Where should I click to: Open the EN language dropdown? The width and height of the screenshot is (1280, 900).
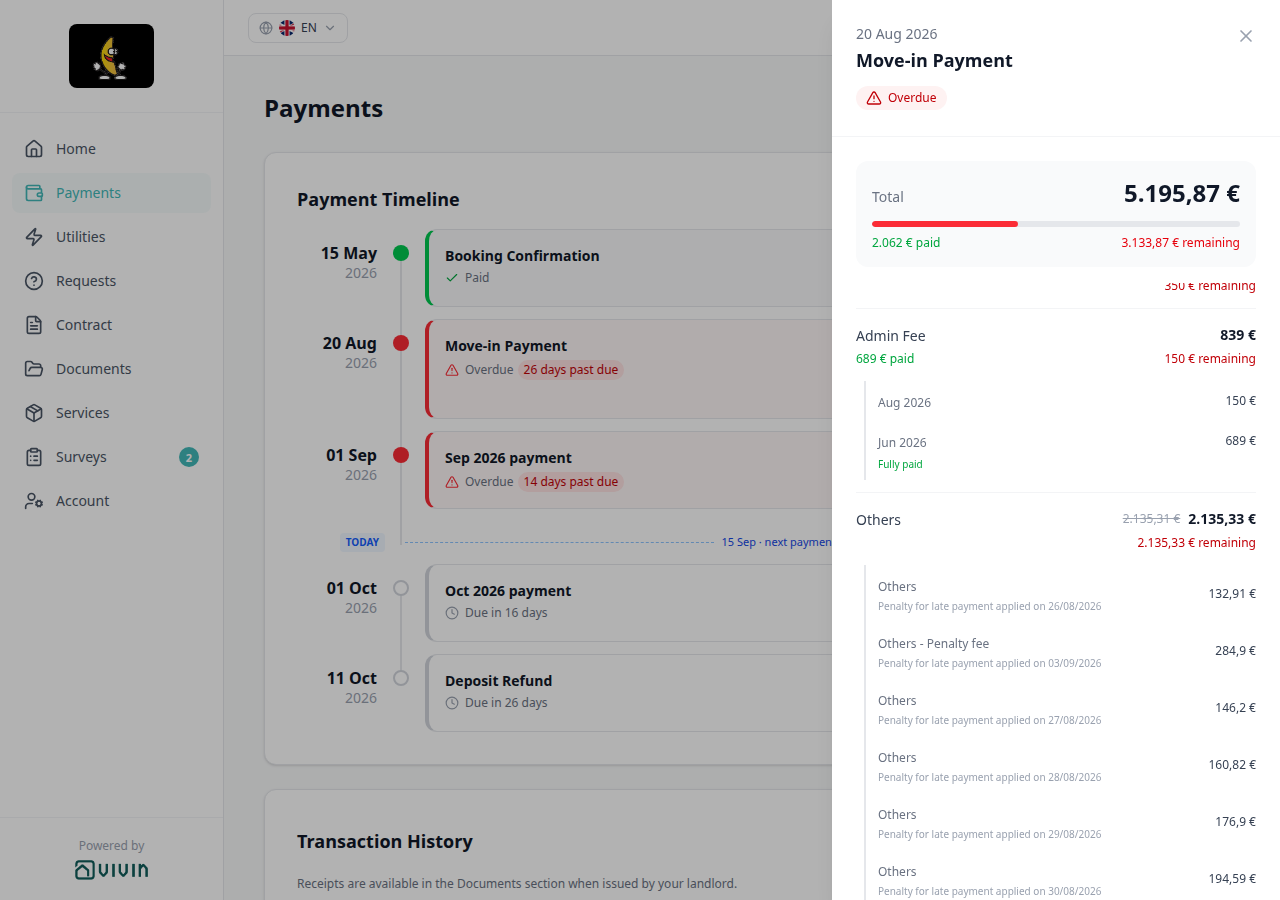click(298, 28)
